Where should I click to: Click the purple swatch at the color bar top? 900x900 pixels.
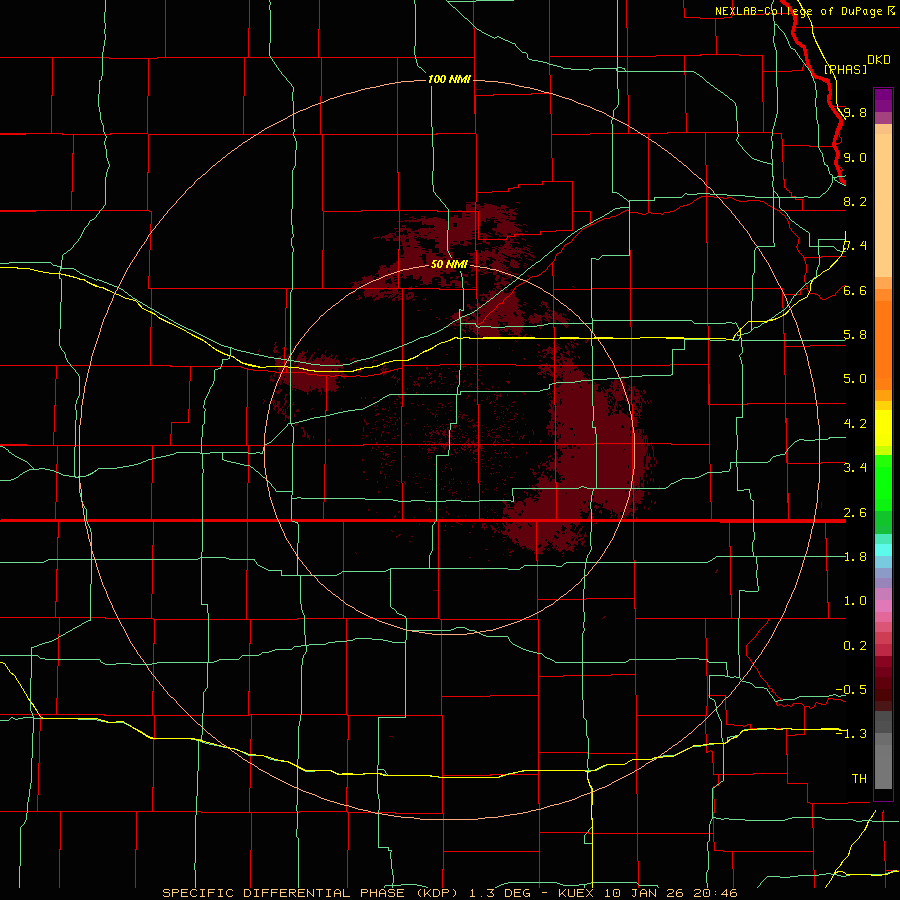[883, 100]
